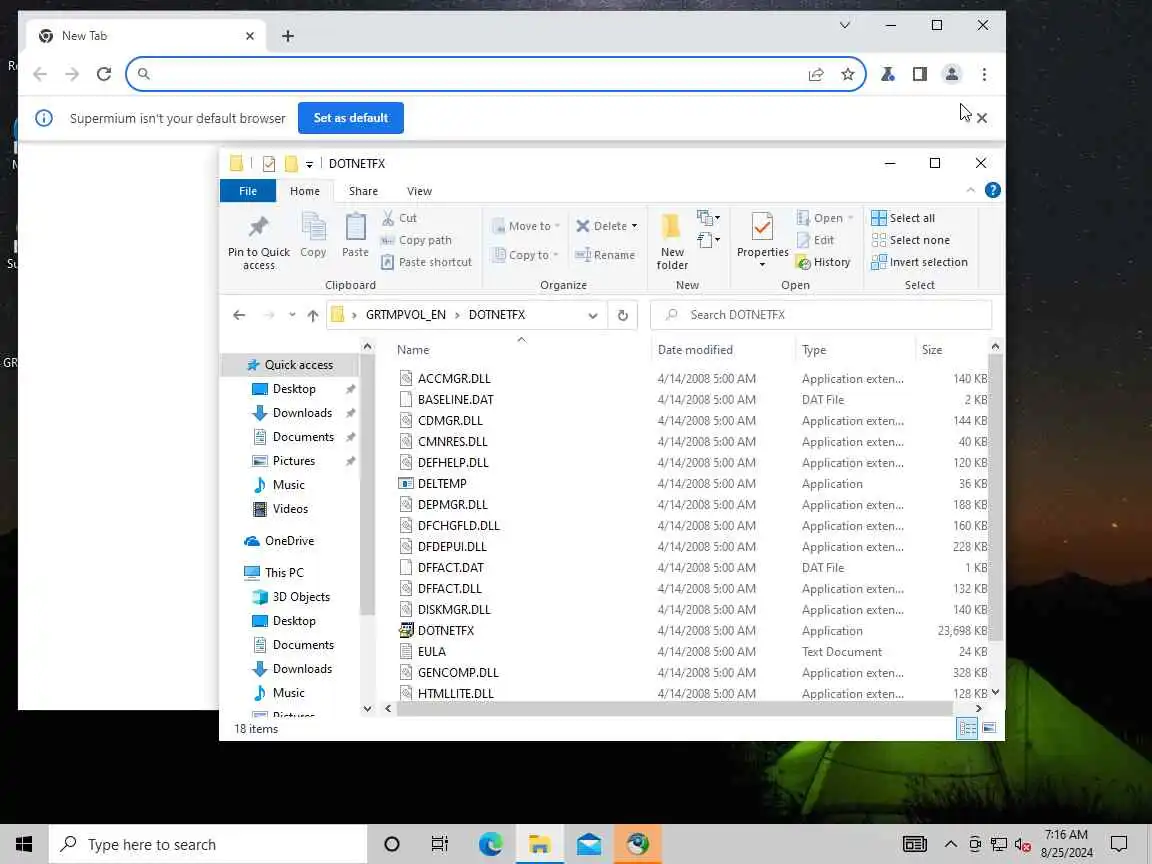Viewport: 1152px width, 864px height.
Task: Switch to Details view layout icon
Action: click(x=967, y=728)
